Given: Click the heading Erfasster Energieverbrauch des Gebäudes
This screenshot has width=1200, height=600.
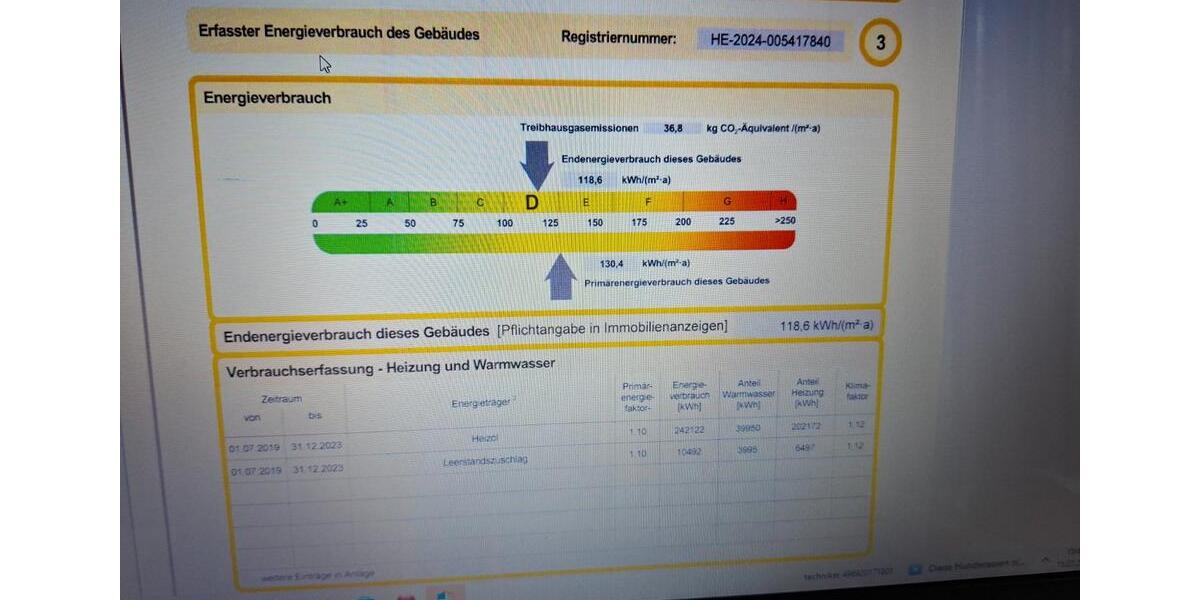Looking at the screenshot, I should 339,33.
